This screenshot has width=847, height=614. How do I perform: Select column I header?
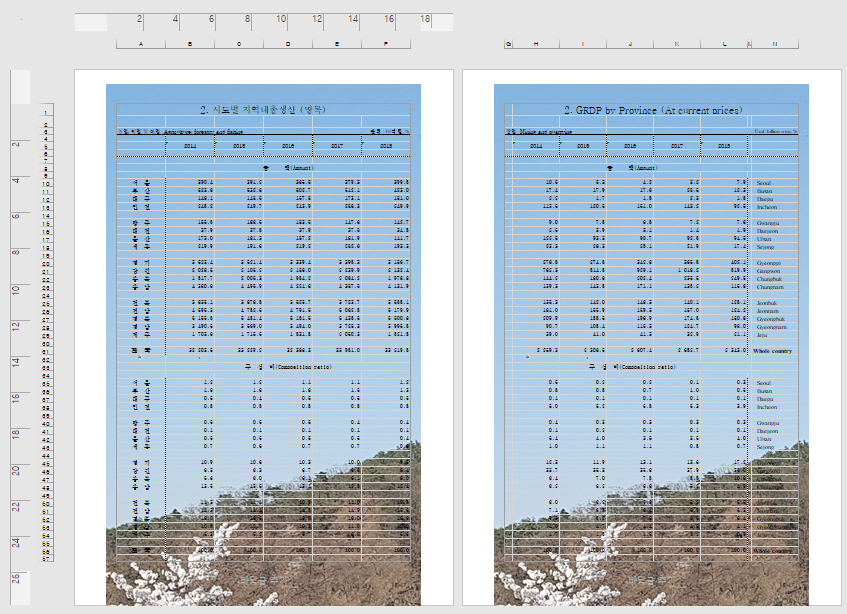(x=583, y=44)
